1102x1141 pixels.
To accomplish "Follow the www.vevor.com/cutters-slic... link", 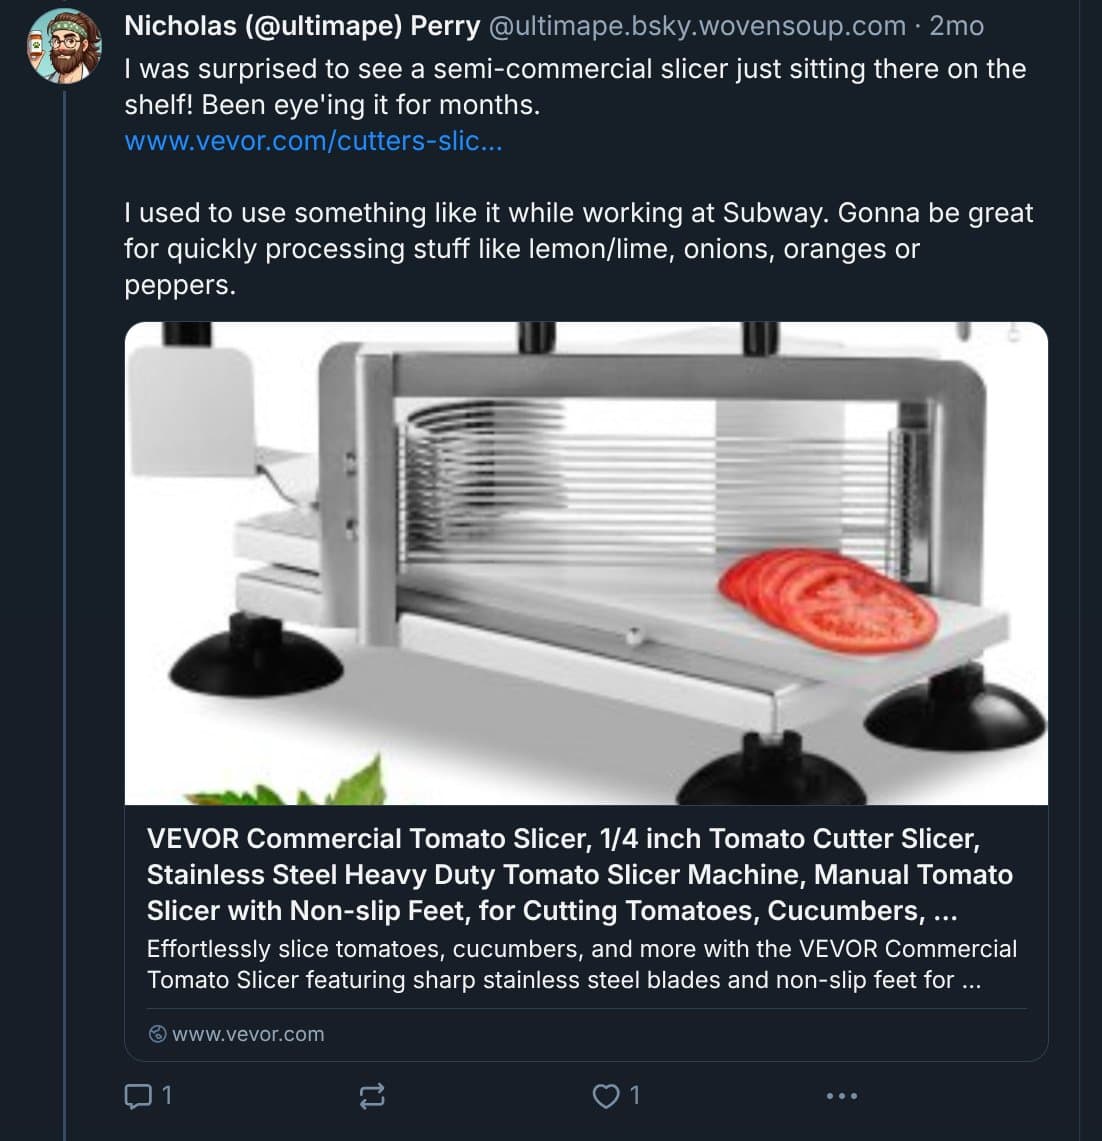I will click(313, 141).
